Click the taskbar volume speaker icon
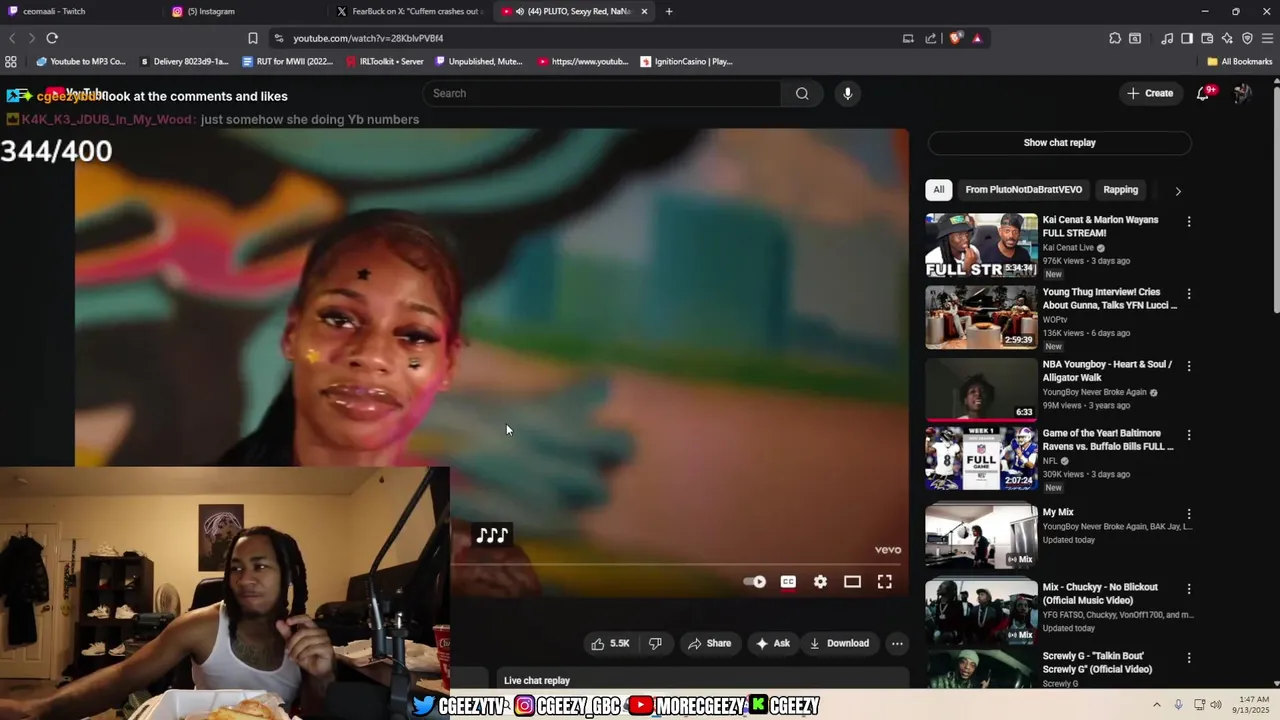 [1215, 705]
